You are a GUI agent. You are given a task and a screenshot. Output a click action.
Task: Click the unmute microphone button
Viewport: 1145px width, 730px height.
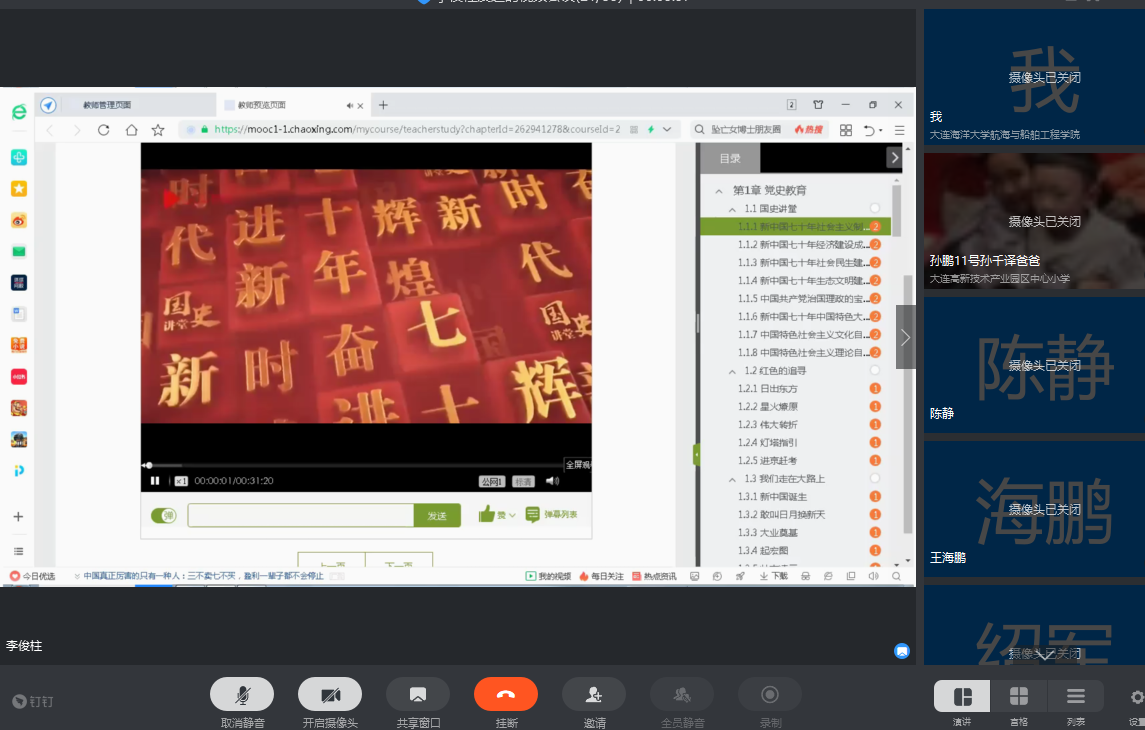241,694
